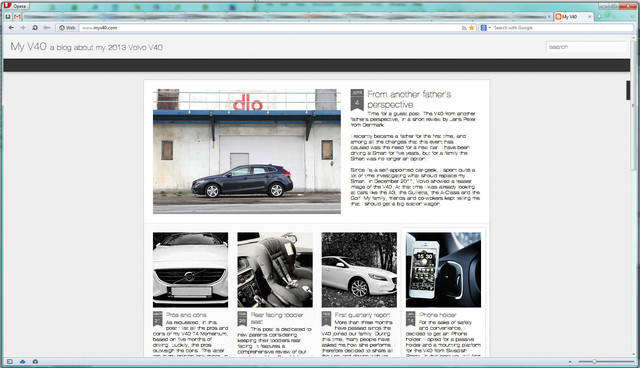Open the First quarterly report post
Image resolution: width=640 pixels, height=368 pixels.
362,315
